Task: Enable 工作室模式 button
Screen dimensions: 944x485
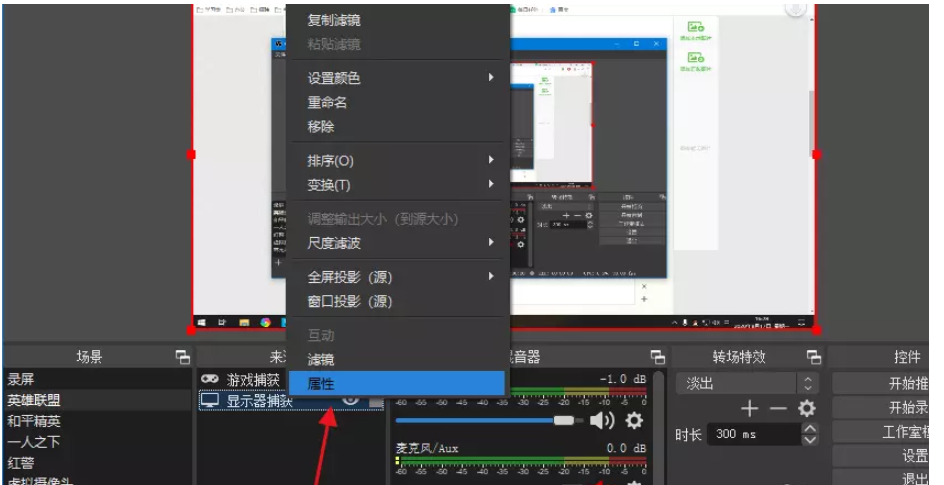Action: coord(880,431)
